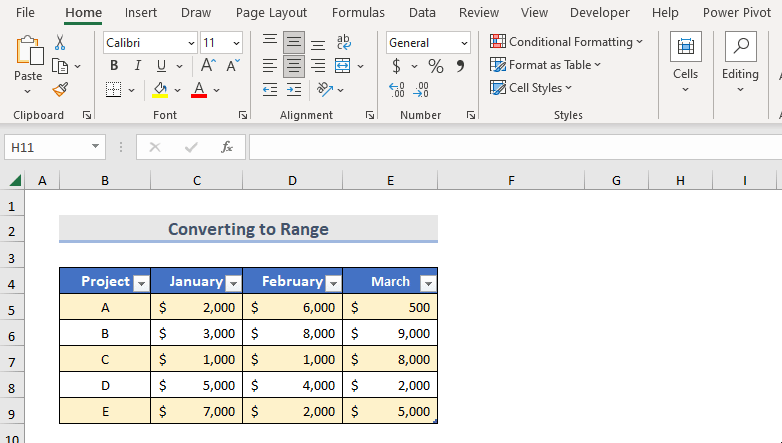
Task: Click the Wrap Text icon
Action: tap(344, 42)
